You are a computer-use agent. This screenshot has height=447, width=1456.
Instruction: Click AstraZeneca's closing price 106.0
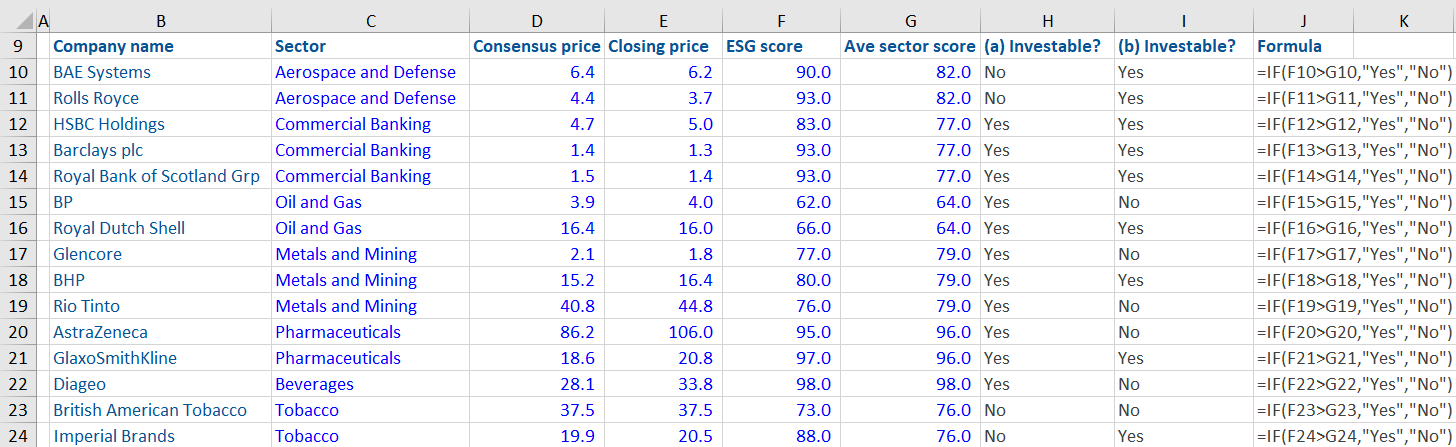point(690,332)
